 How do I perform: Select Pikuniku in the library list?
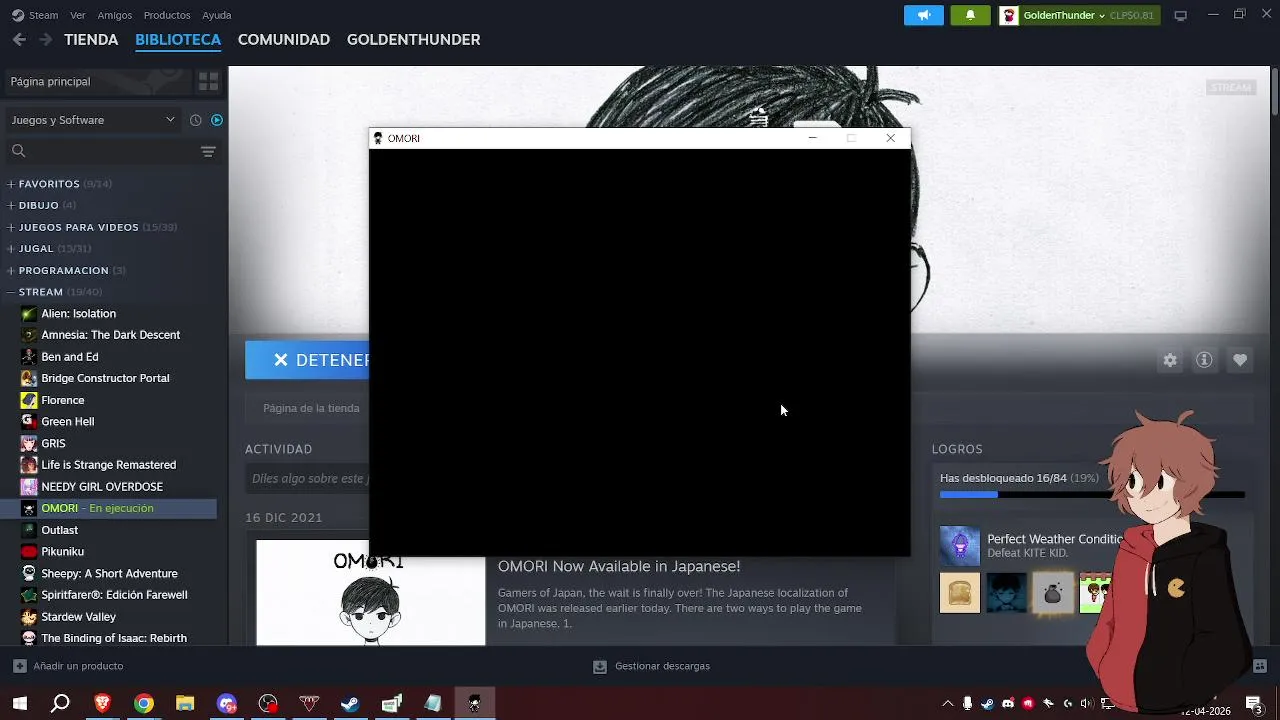(x=62, y=551)
